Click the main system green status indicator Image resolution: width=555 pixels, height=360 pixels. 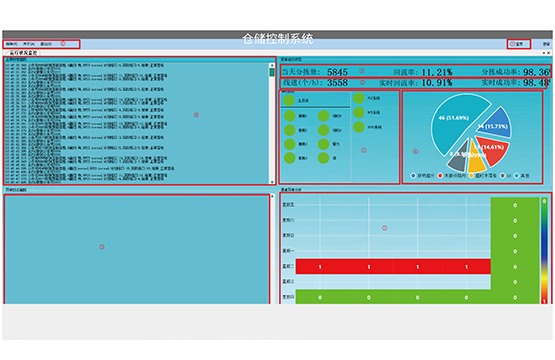(289, 100)
